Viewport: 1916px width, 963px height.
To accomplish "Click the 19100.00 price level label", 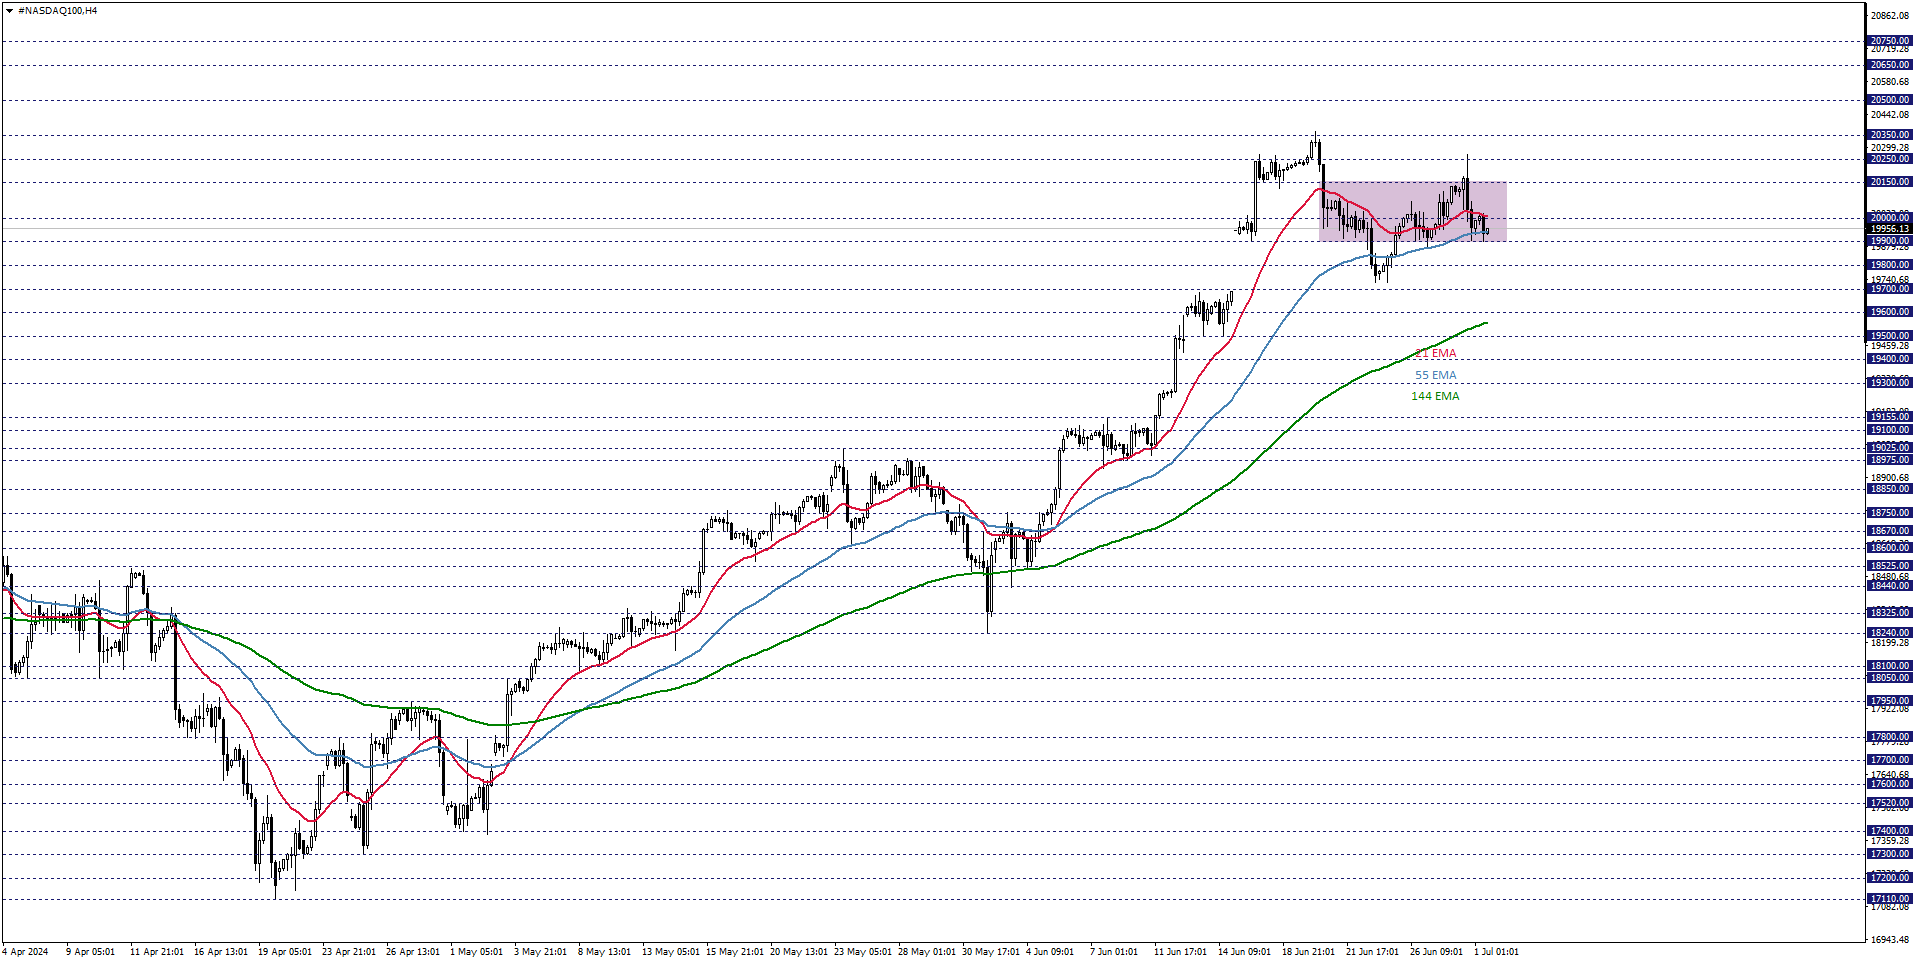I will (x=1890, y=430).
